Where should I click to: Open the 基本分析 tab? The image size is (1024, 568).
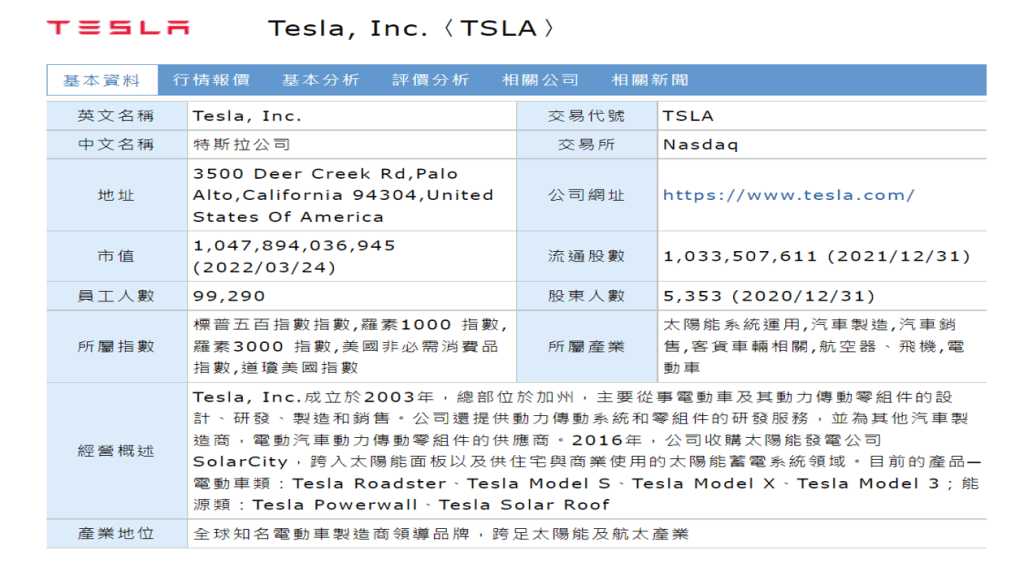tap(320, 80)
